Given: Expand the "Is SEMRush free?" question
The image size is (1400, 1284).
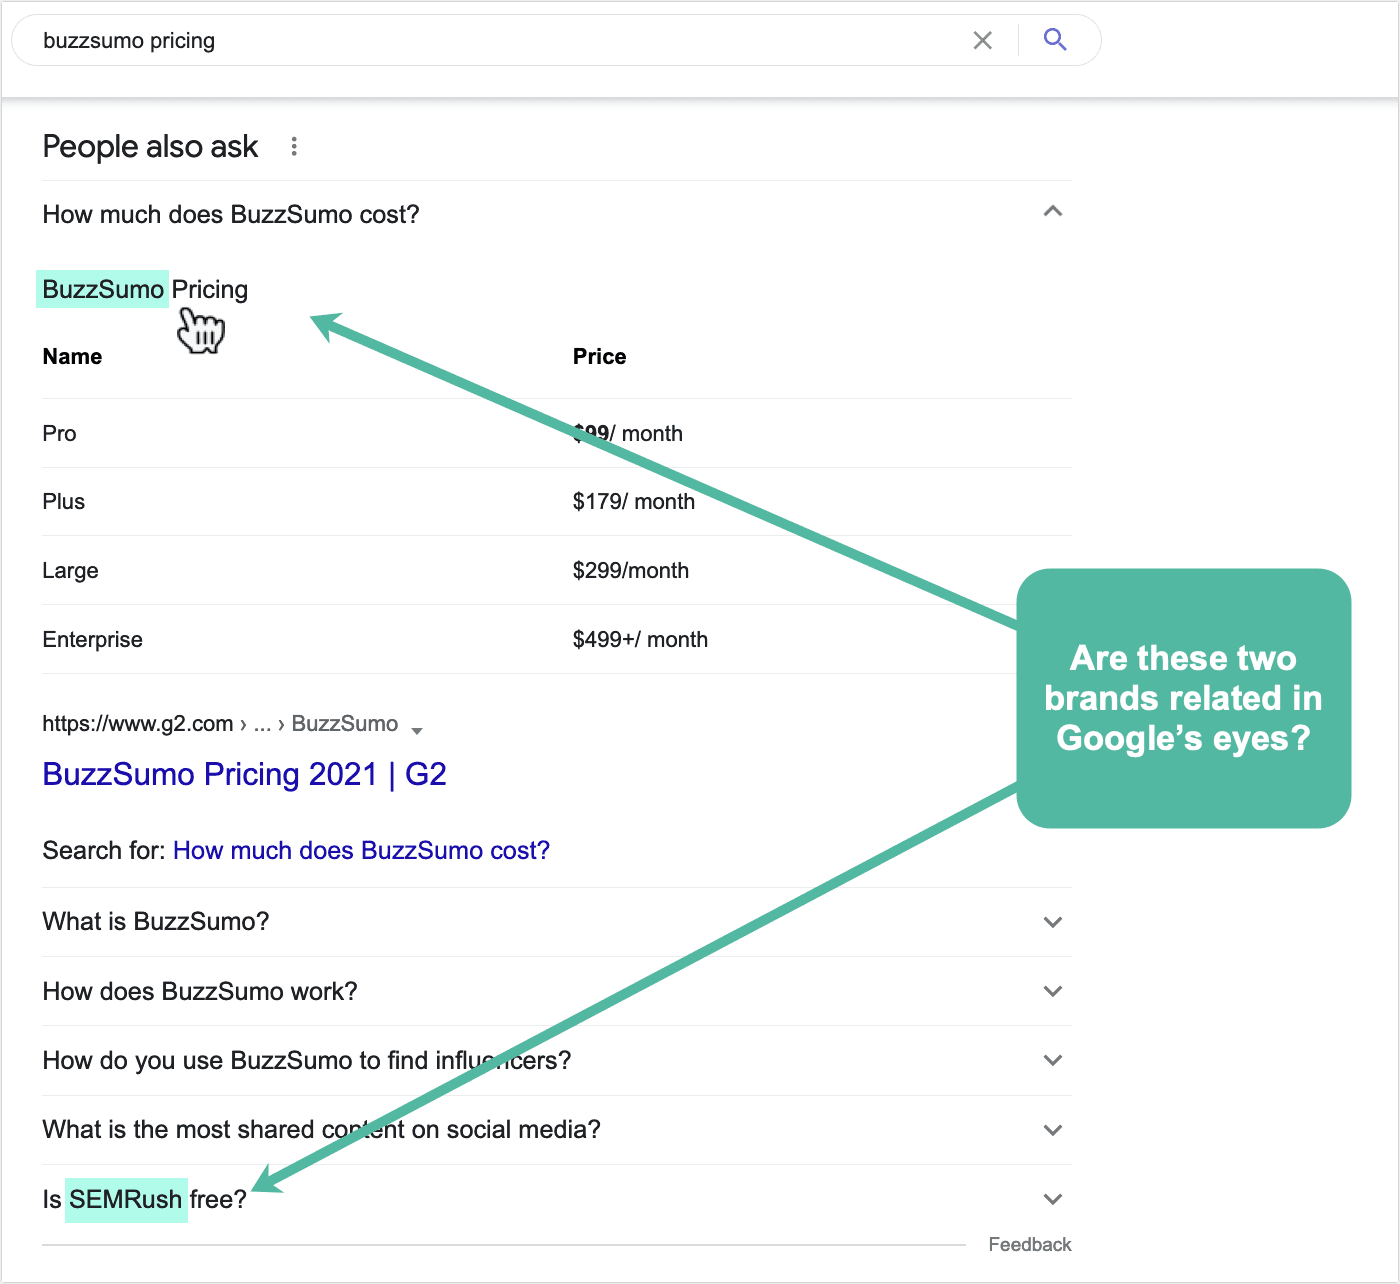Looking at the screenshot, I should pos(1052,1199).
